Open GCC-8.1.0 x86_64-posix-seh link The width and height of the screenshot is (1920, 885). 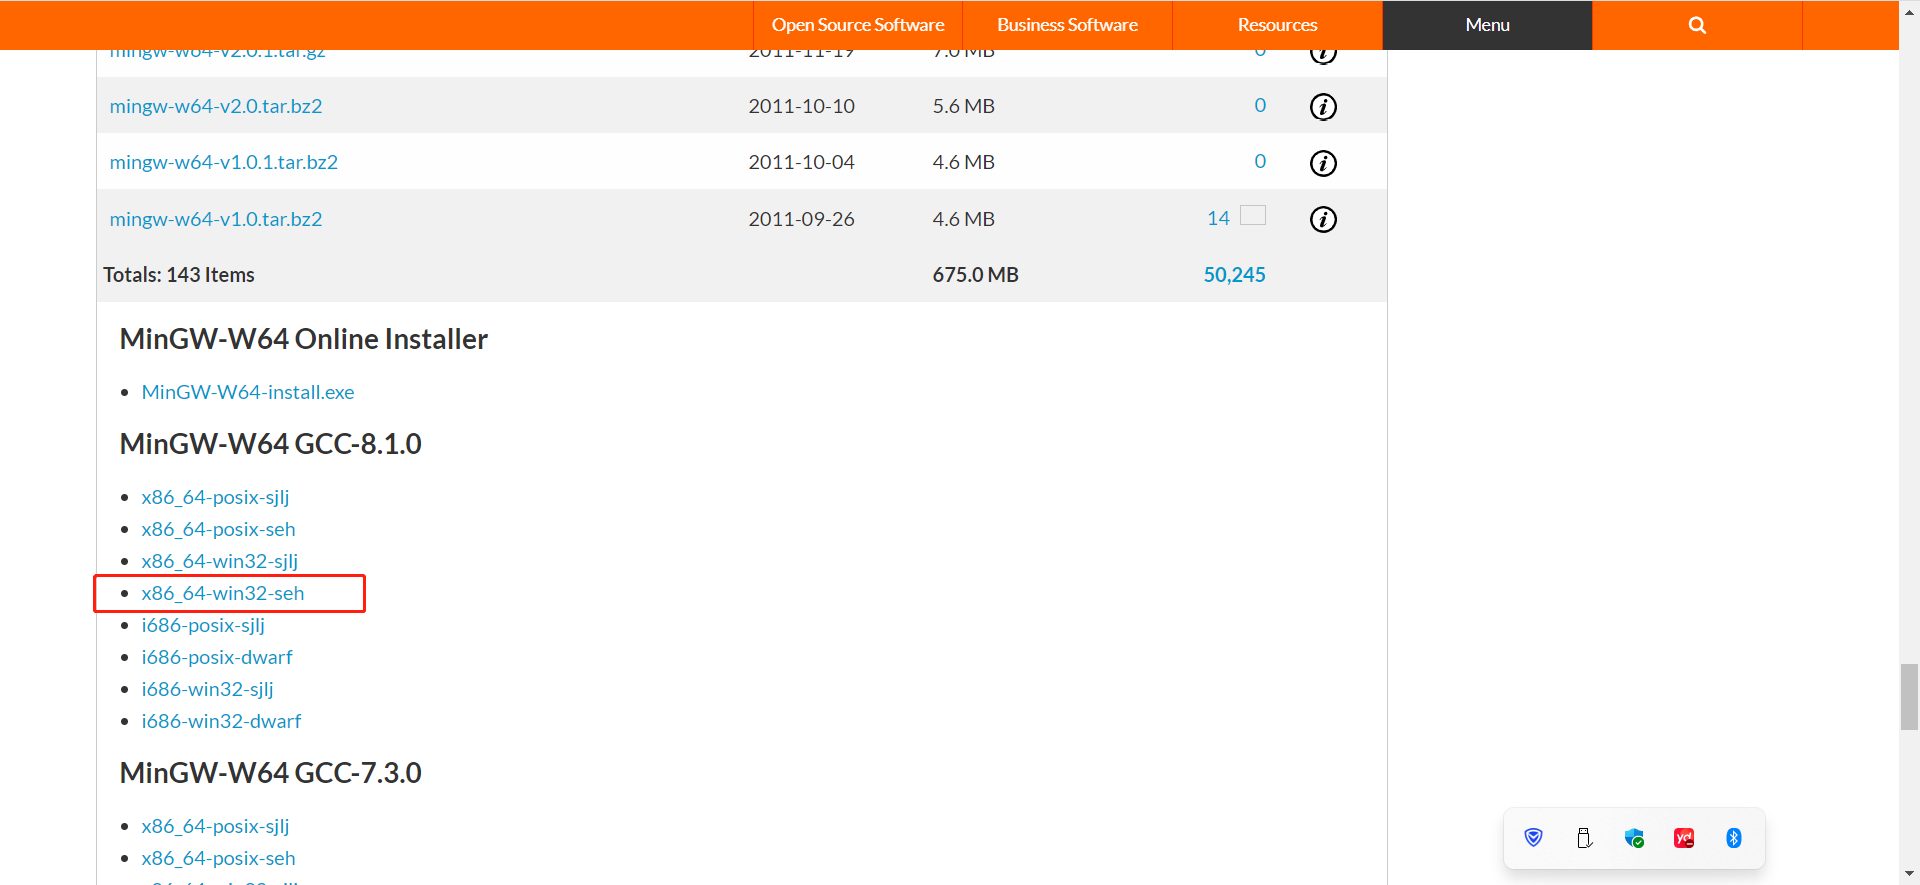click(218, 529)
